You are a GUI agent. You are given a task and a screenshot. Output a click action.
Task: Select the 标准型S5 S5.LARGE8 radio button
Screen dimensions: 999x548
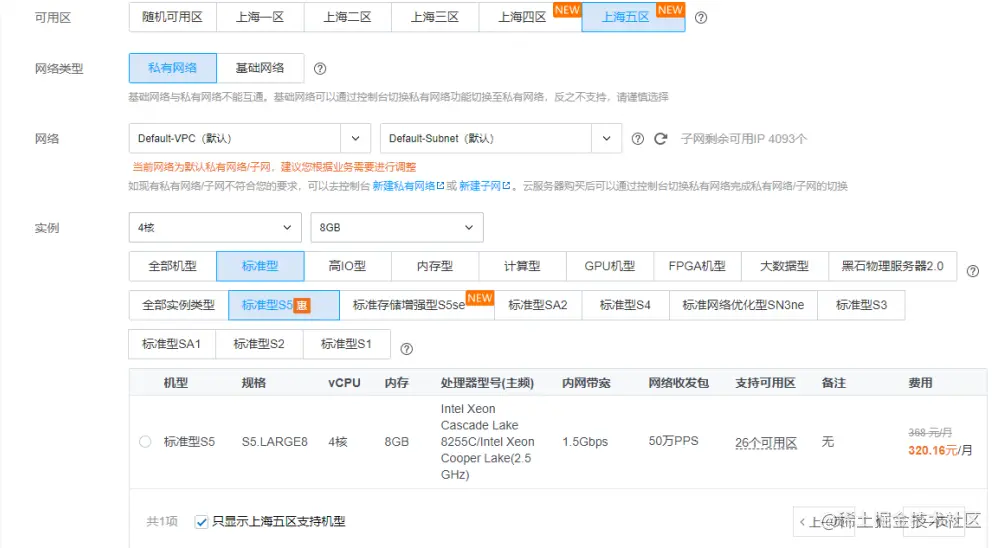coord(145,442)
